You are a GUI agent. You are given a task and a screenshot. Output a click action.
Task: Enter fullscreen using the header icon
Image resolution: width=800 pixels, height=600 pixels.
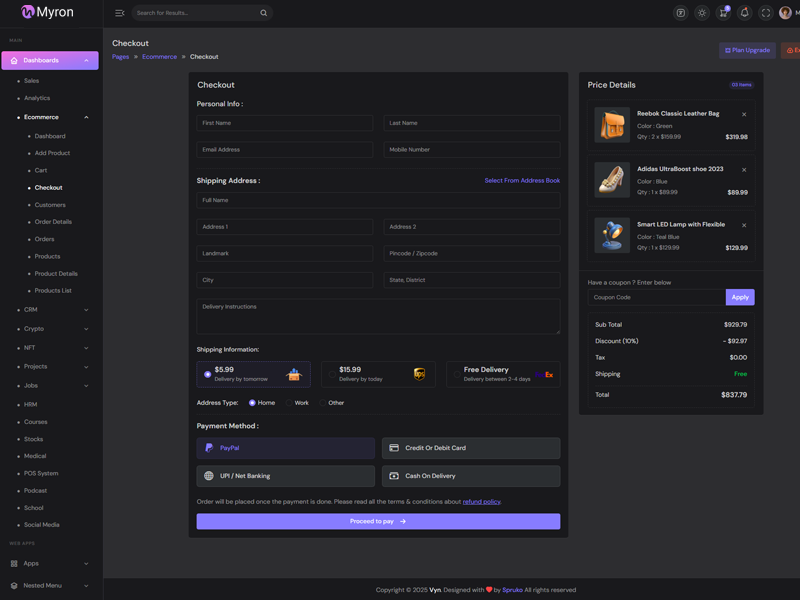point(766,13)
